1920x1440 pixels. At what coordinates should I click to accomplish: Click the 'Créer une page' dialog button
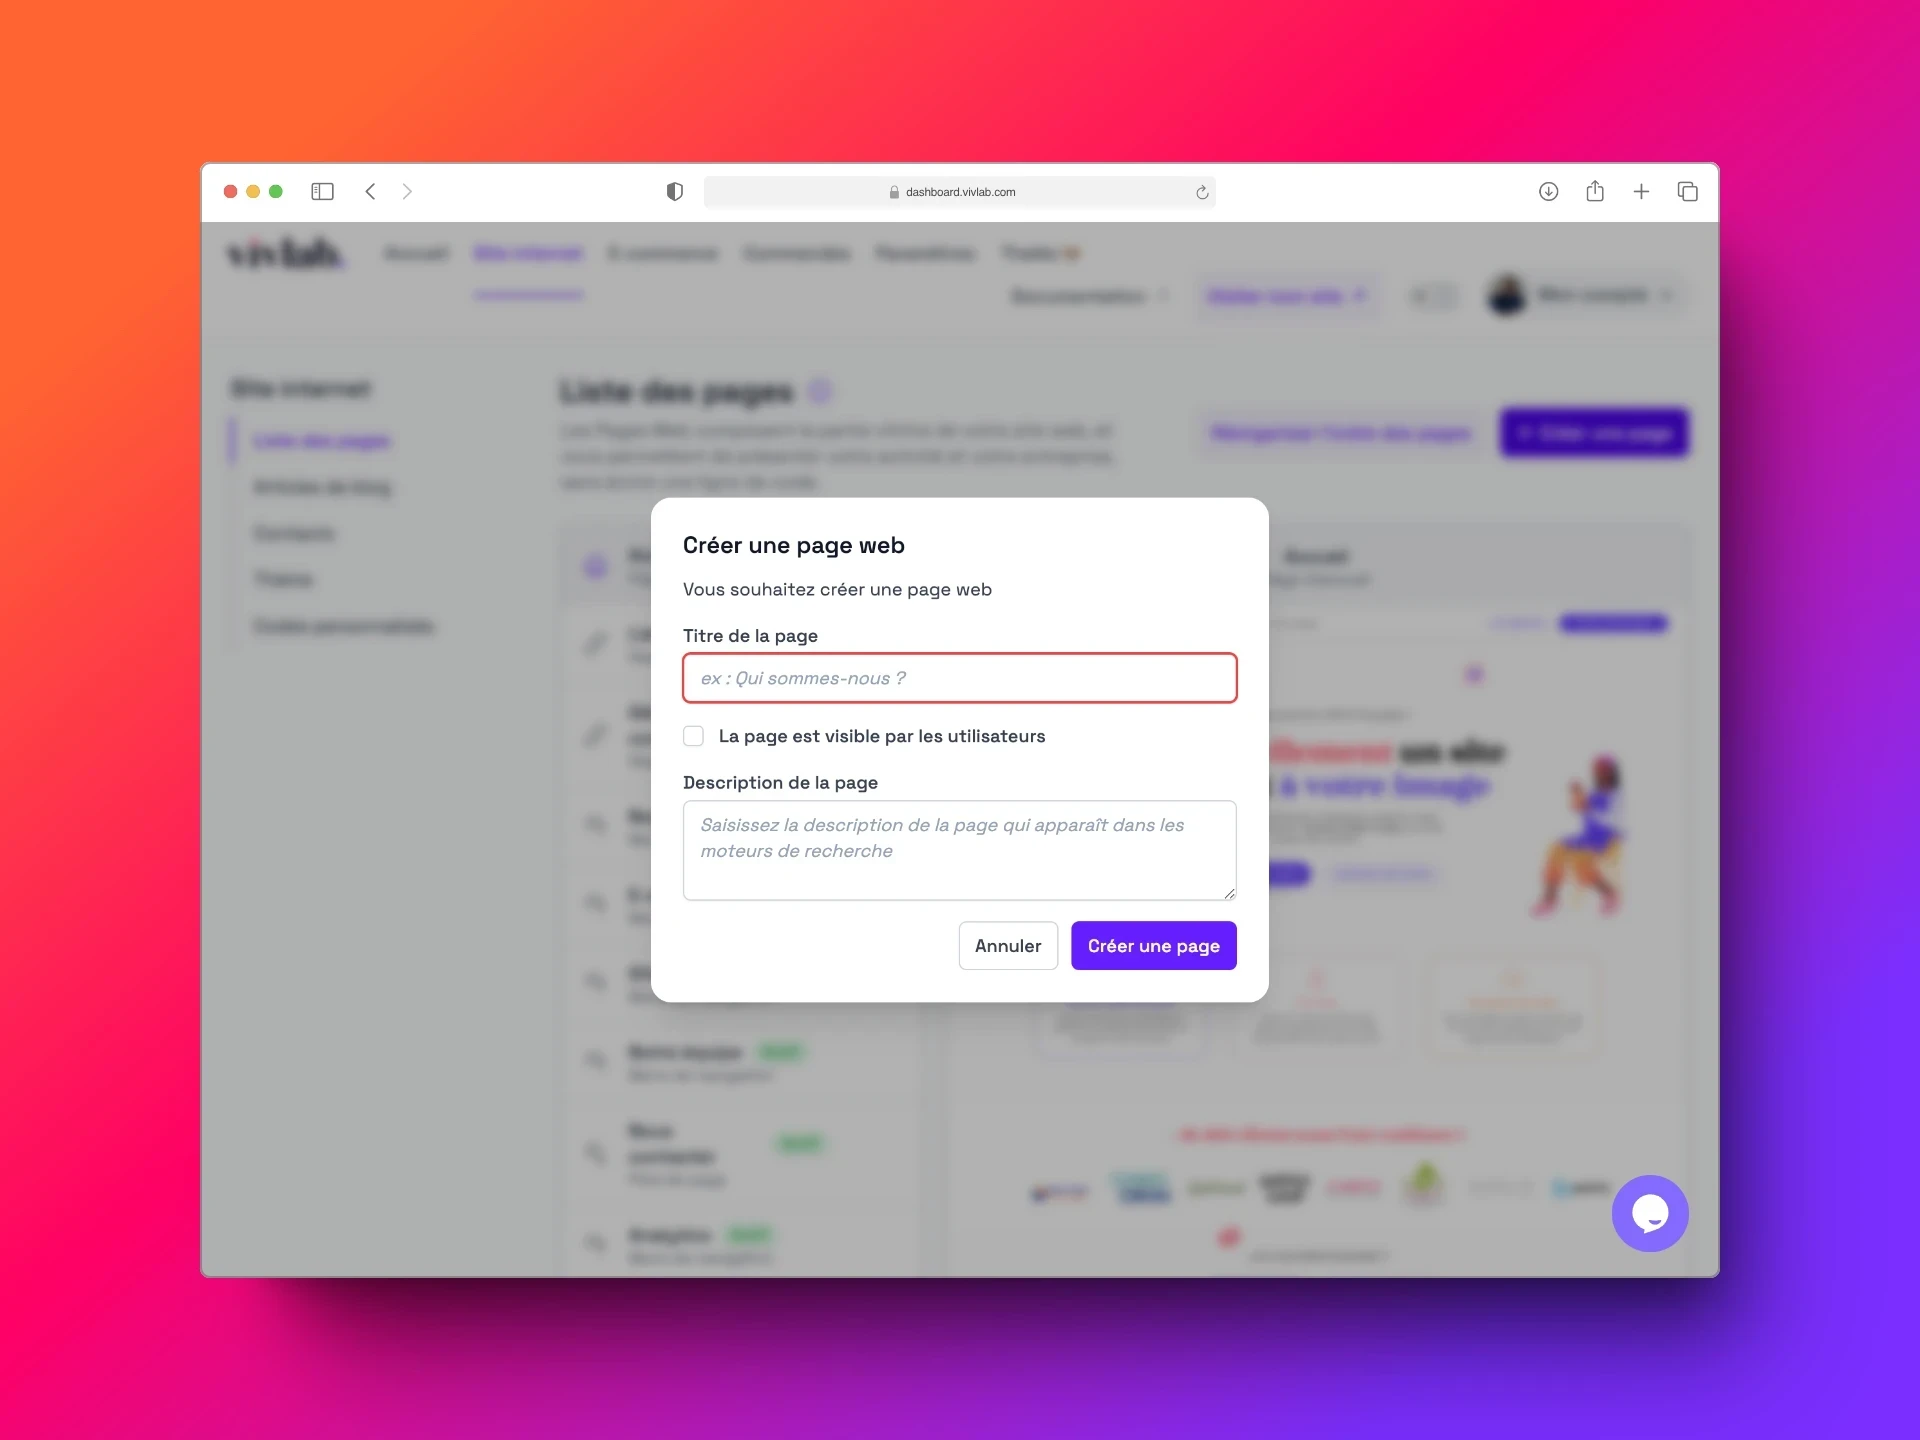click(x=1154, y=945)
